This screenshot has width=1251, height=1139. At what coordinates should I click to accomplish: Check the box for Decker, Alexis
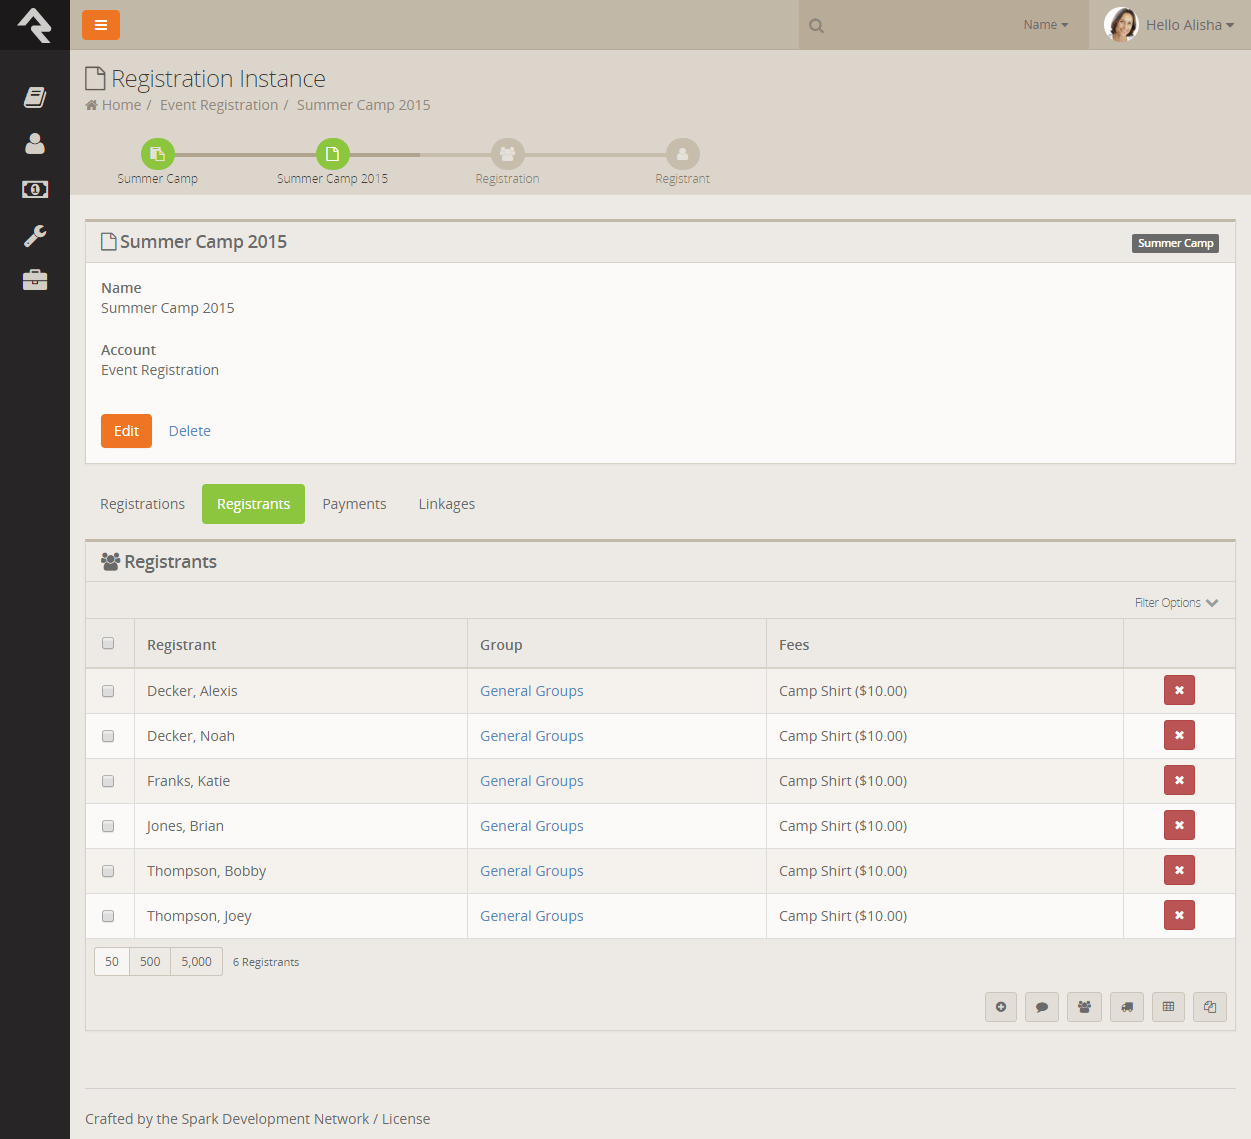[x=108, y=691]
